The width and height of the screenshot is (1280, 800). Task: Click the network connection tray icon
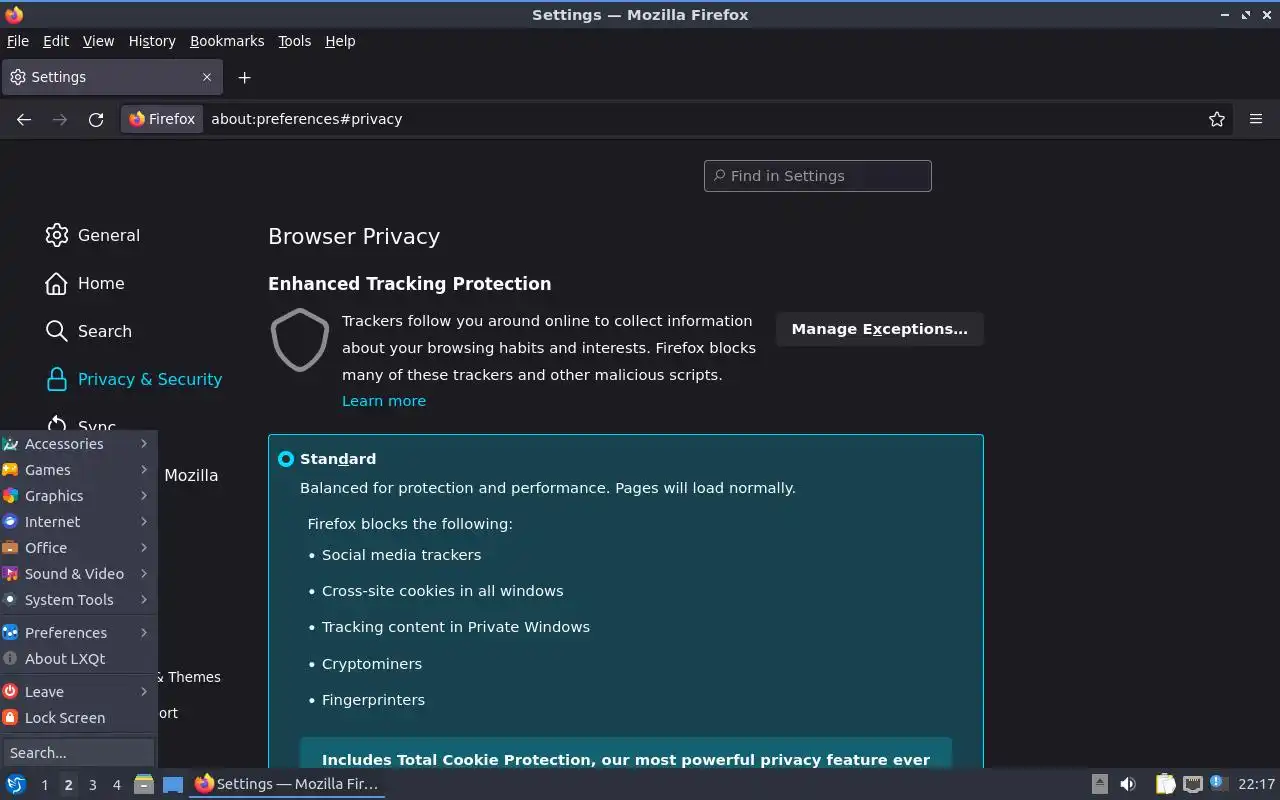pyautogui.click(x=1192, y=784)
